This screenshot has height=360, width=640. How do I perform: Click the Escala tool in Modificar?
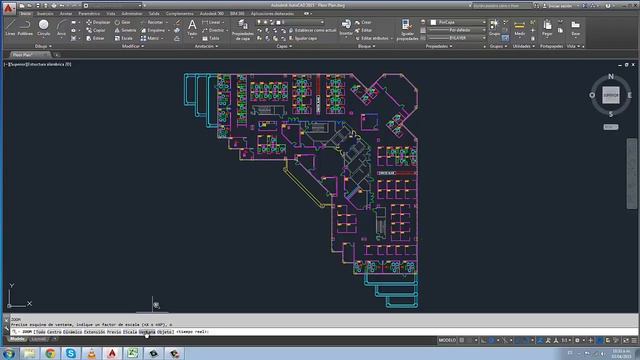124,38
